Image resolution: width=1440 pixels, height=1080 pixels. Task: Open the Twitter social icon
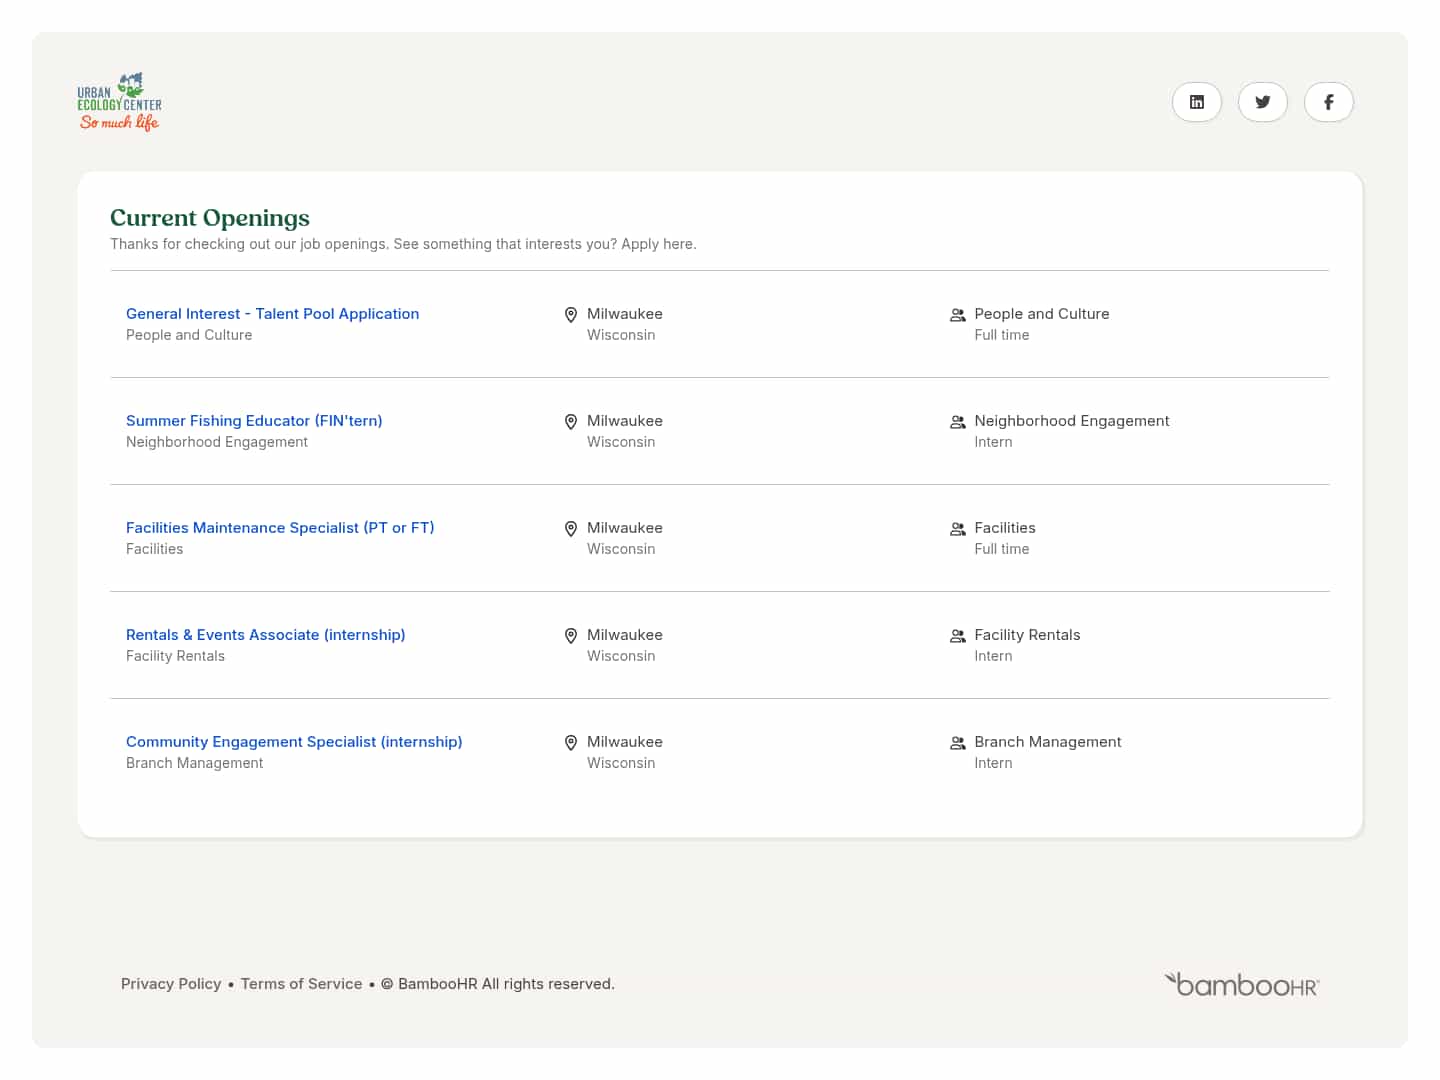[x=1262, y=102]
